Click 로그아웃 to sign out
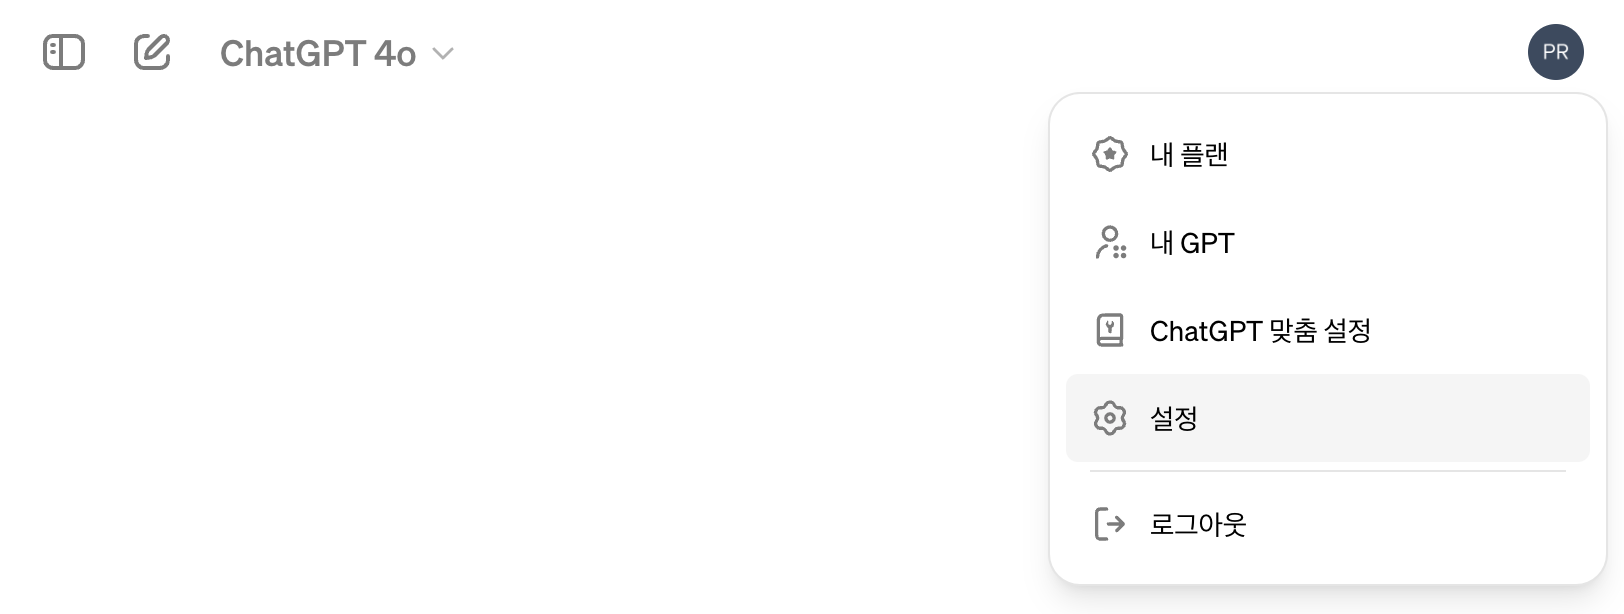This screenshot has height=614, width=1624. [1198, 524]
